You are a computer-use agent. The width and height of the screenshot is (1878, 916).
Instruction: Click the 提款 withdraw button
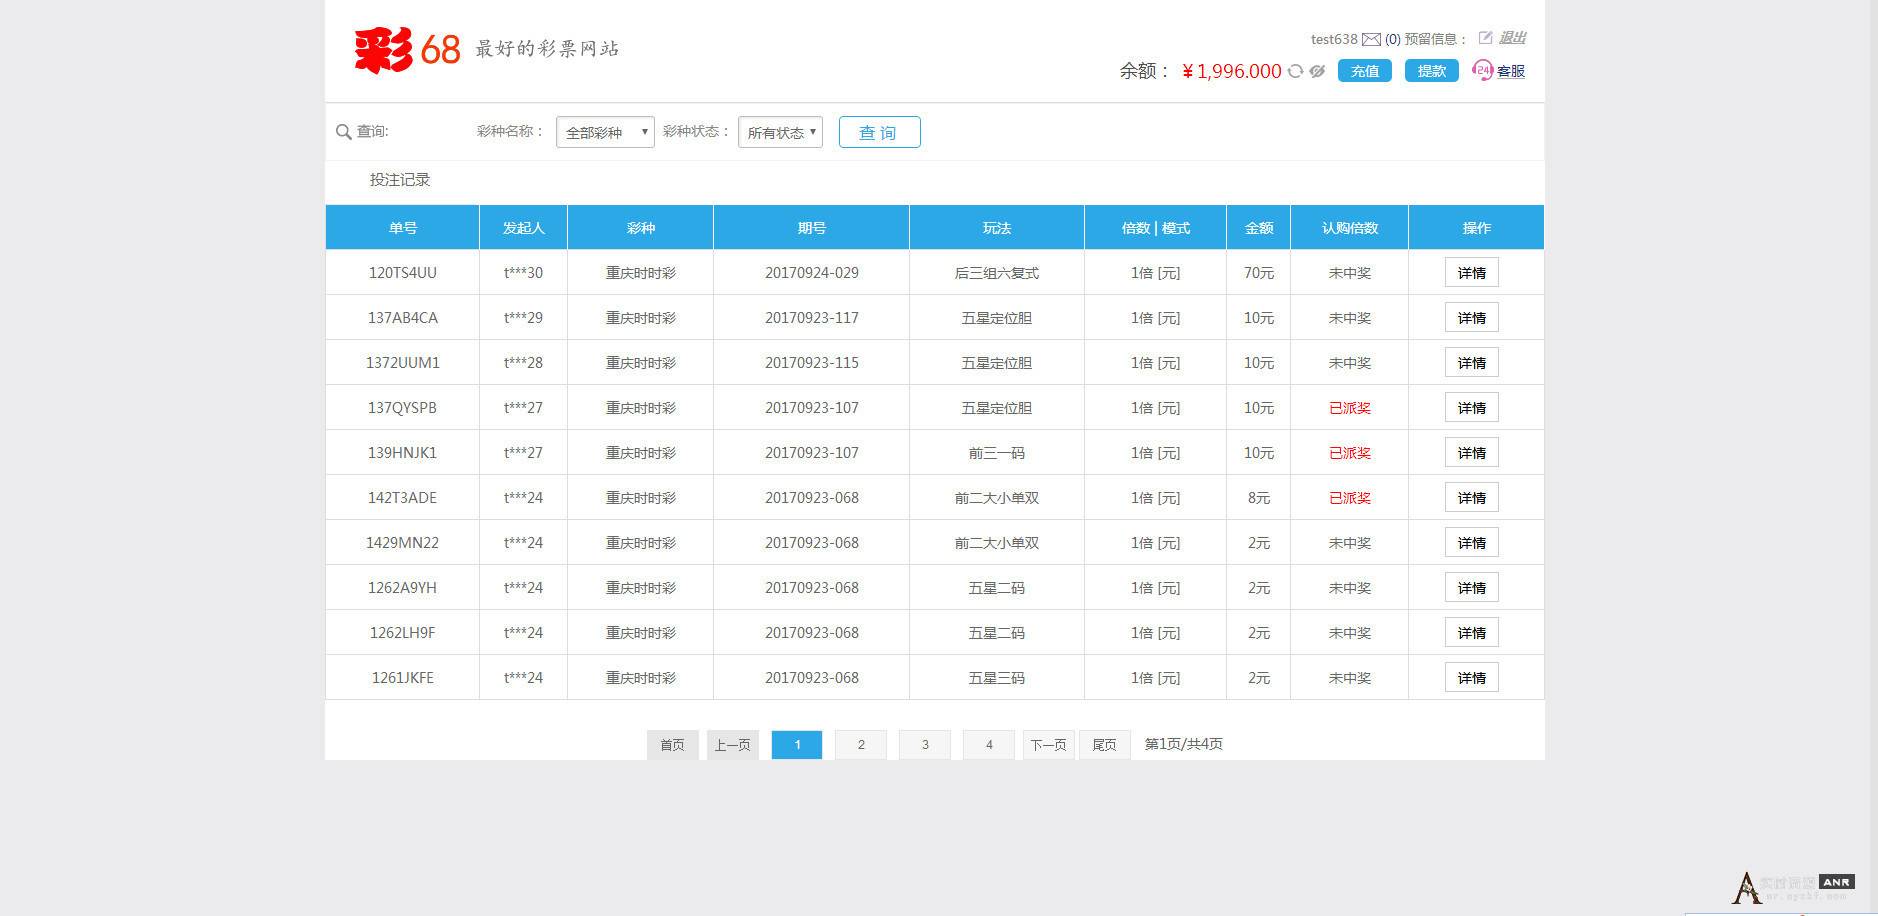(x=1431, y=71)
